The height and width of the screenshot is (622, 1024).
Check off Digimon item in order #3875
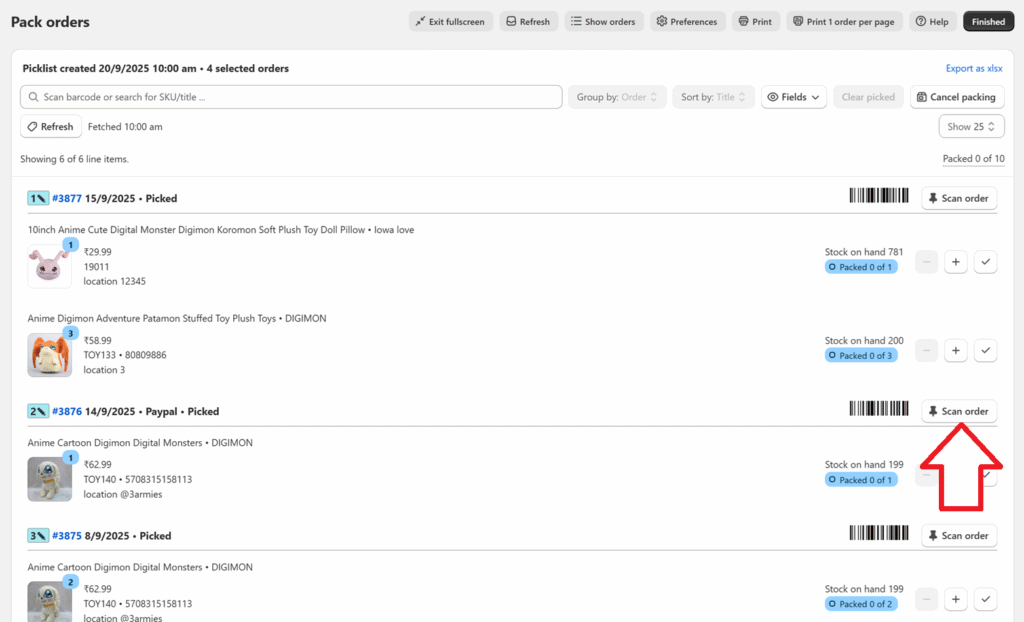985,599
